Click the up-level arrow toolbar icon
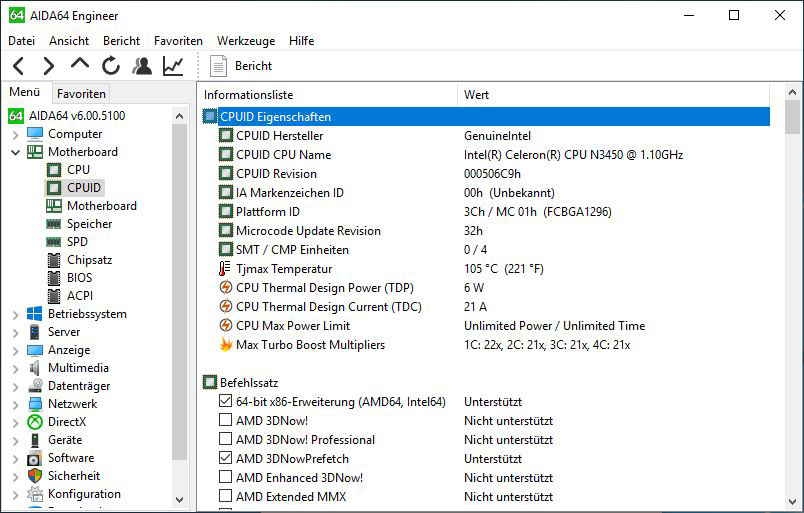 point(79,65)
